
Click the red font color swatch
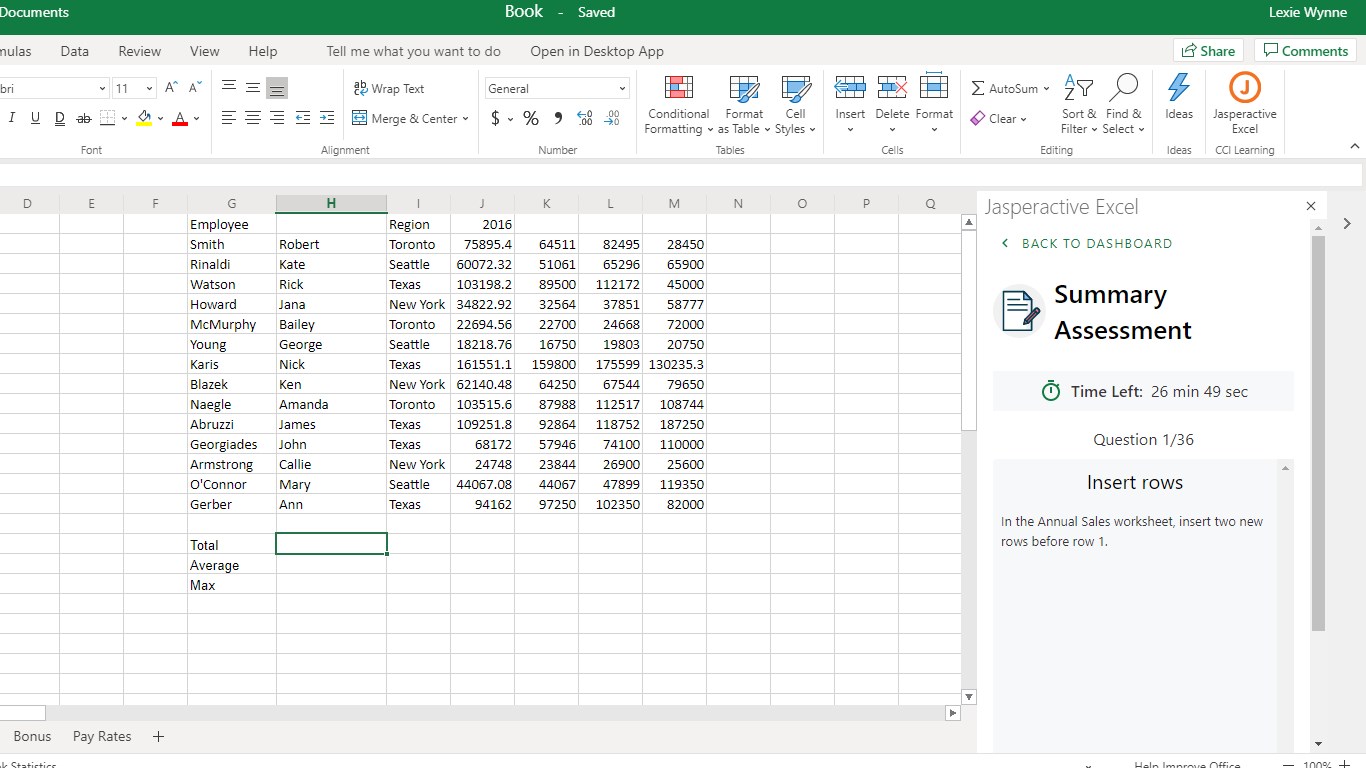tap(180, 119)
